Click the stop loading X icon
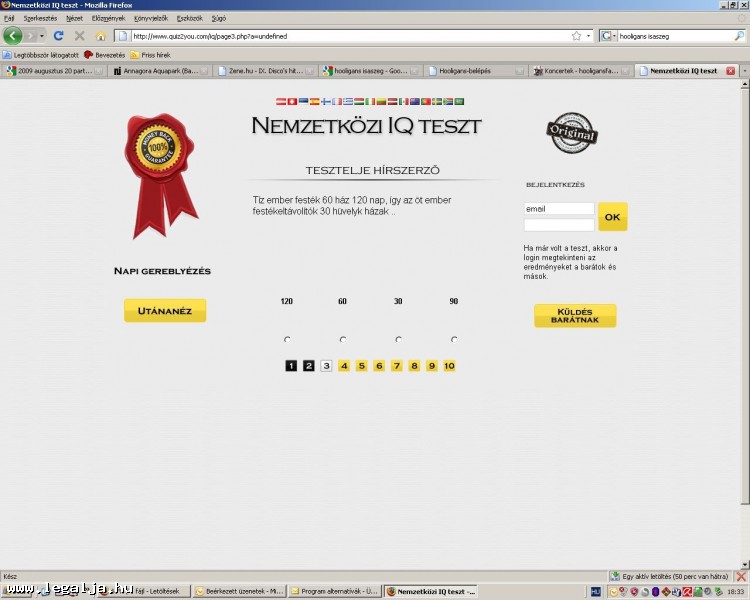Viewport: 750px width, 600px height. [x=79, y=36]
